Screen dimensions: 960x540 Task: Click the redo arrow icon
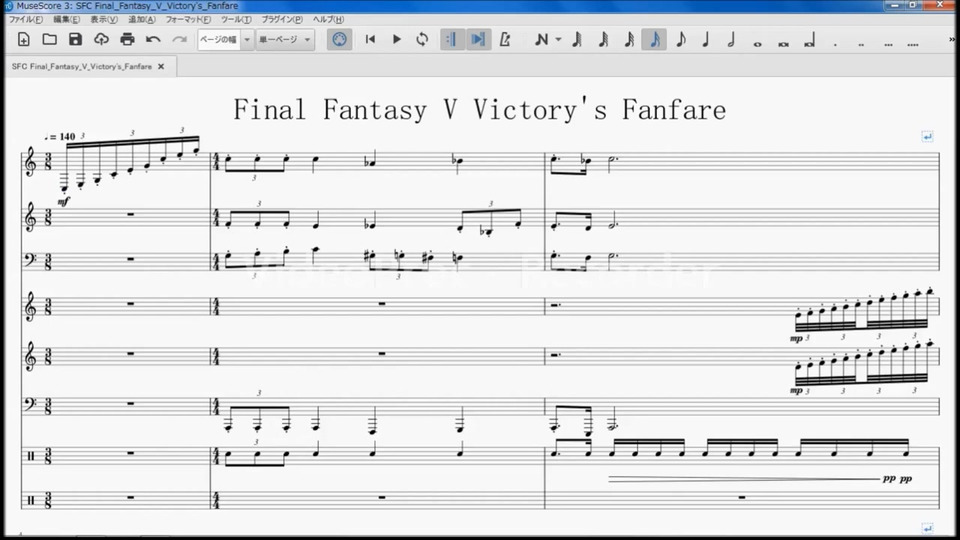179,40
